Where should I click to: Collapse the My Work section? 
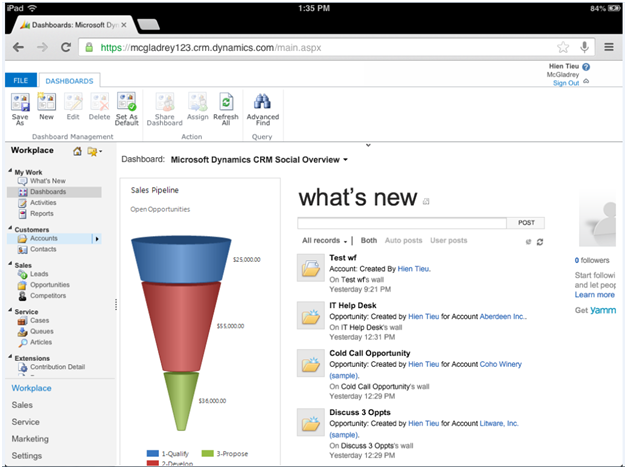[10, 171]
